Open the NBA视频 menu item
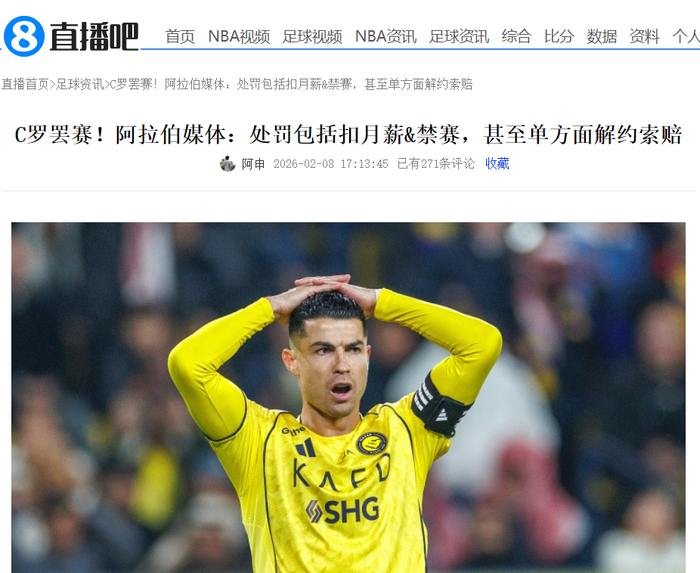The image size is (700, 573). click(239, 36)
